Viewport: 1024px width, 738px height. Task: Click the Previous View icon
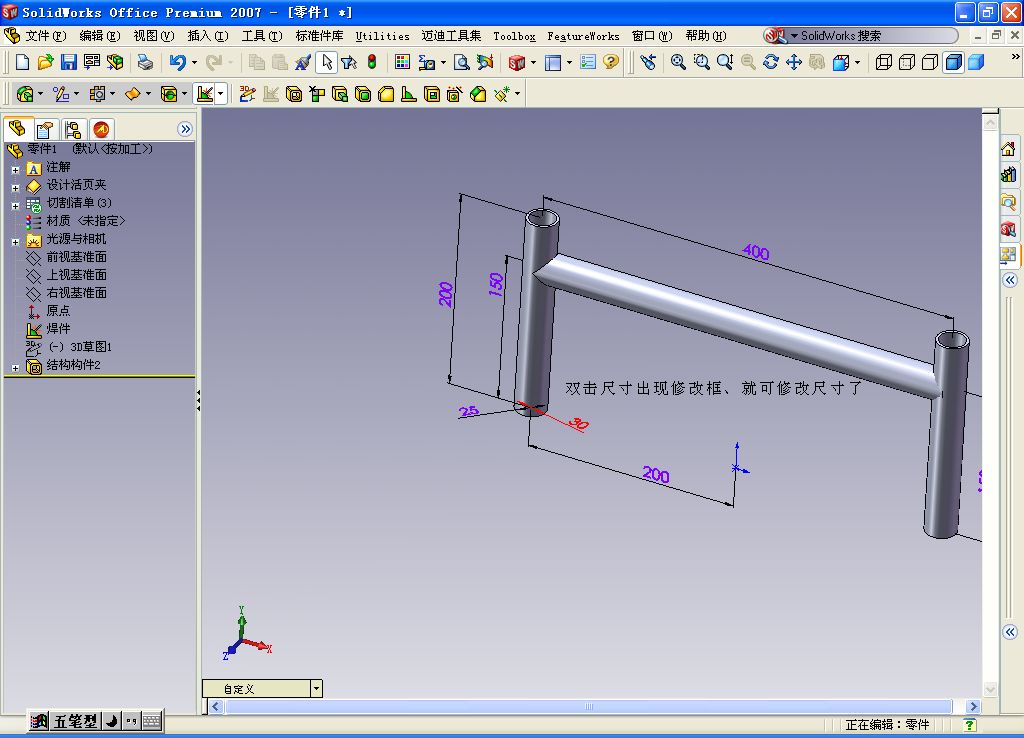tap(648, 62)
